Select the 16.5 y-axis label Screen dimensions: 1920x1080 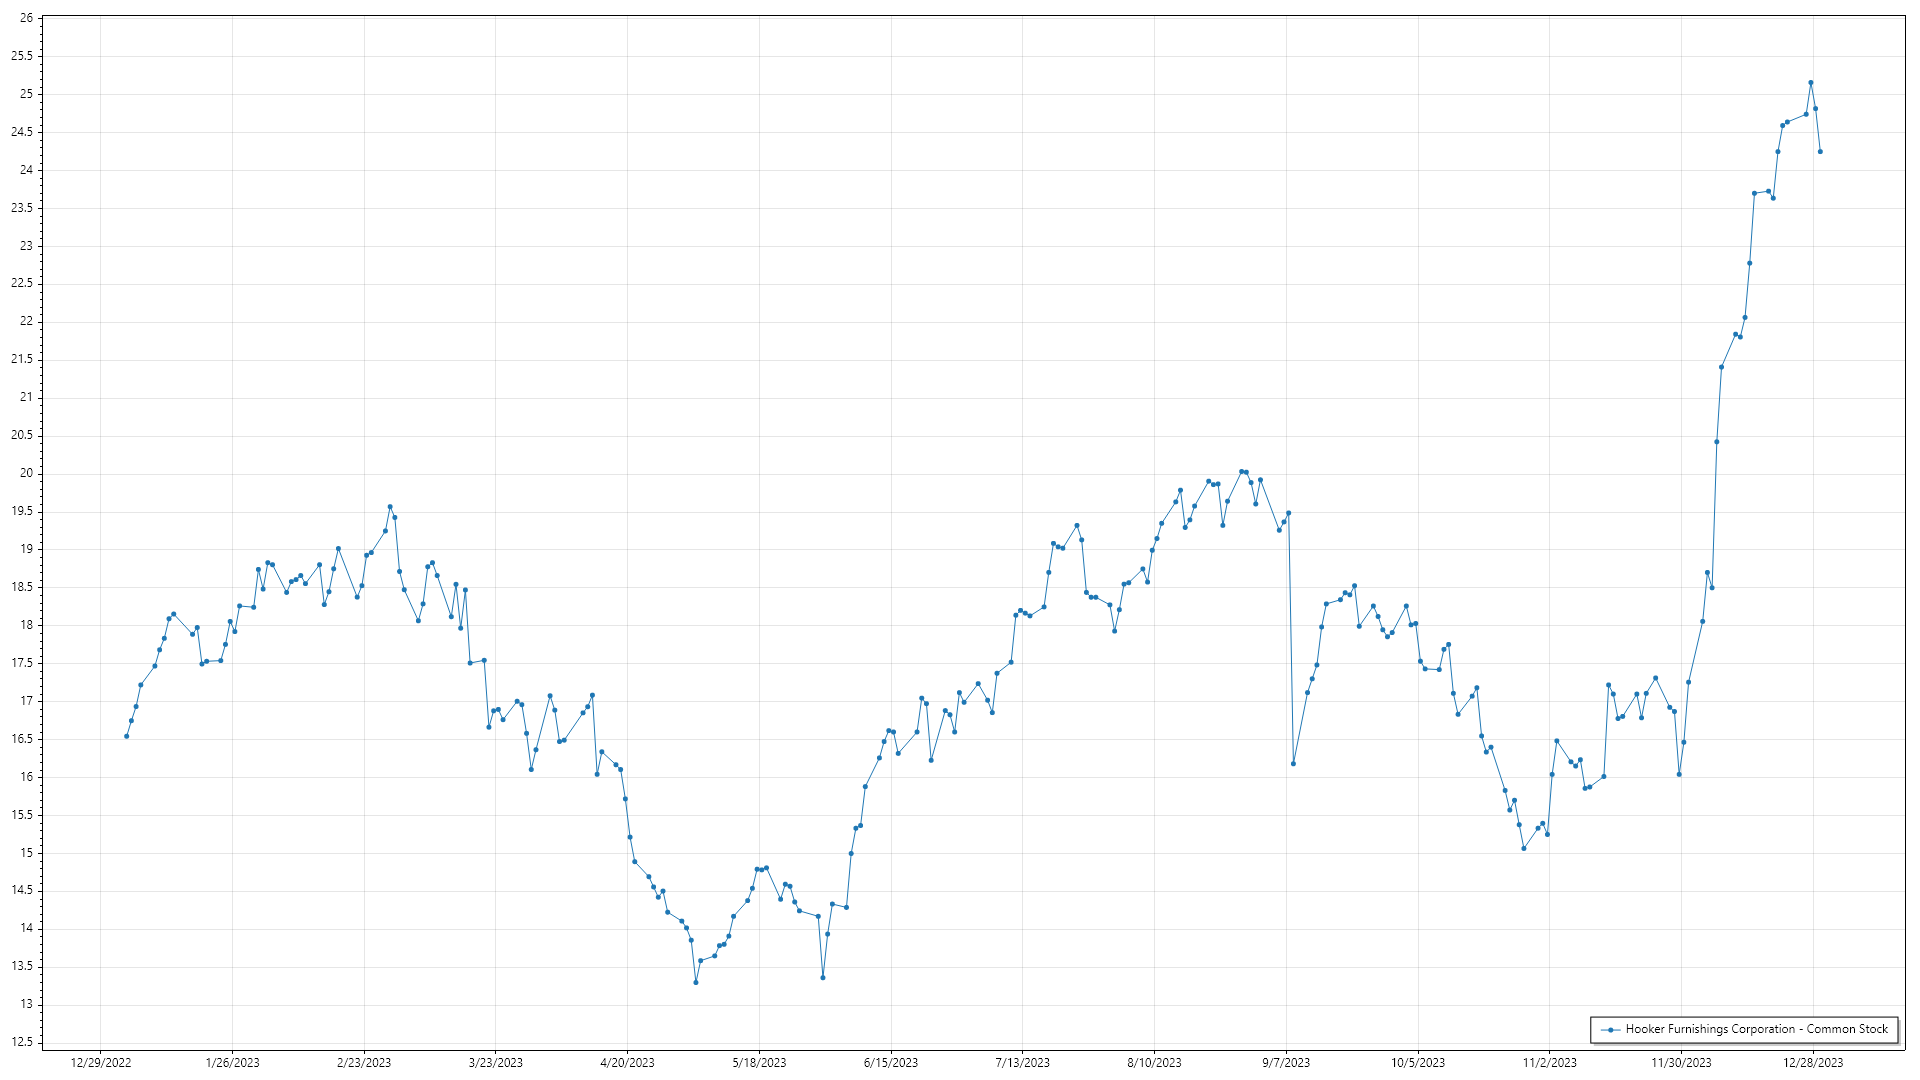point(22,739)
